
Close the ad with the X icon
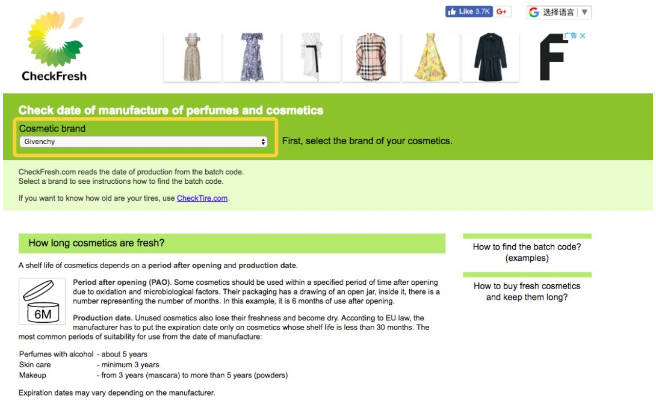click(581, 36)
